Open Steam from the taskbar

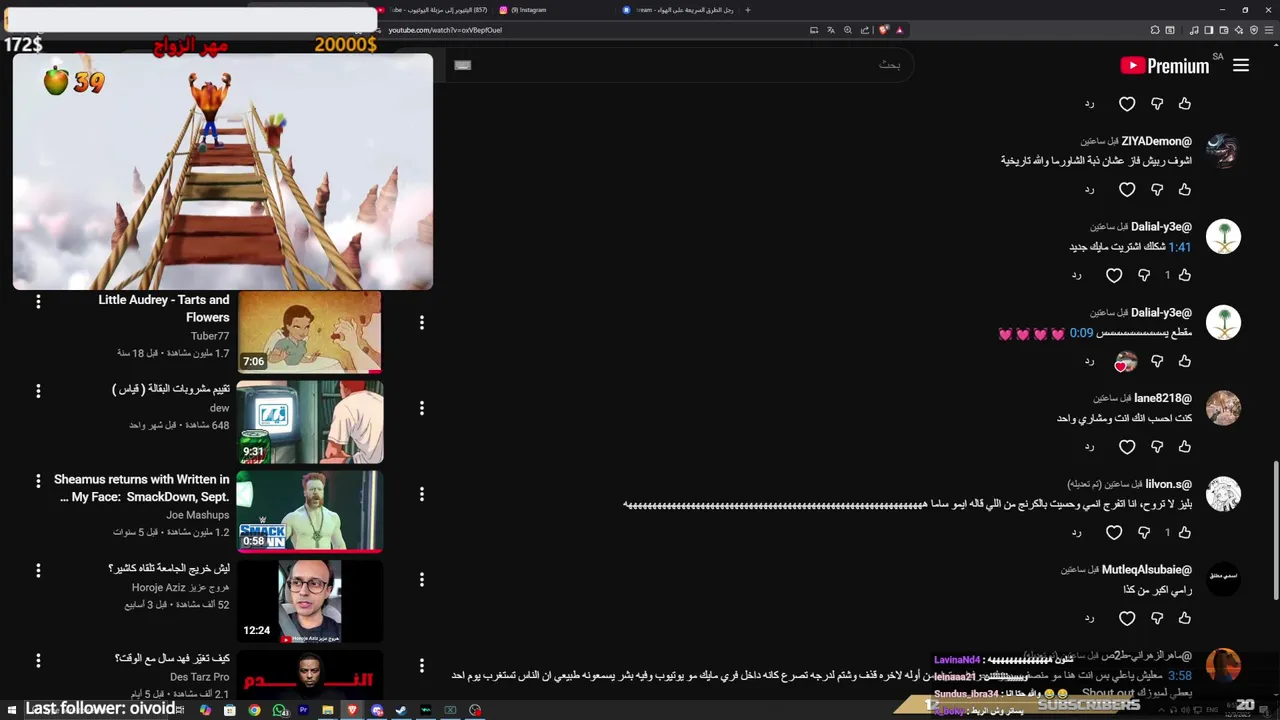click(x=401, y=710)
